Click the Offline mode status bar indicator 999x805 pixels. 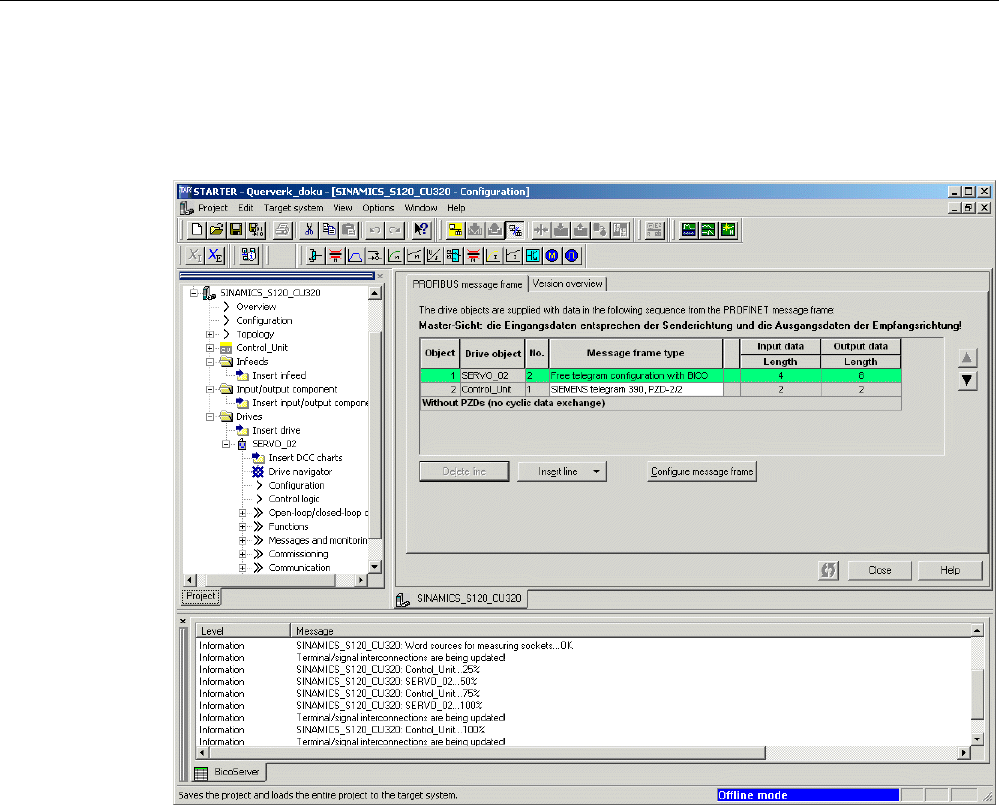[808, 795]
